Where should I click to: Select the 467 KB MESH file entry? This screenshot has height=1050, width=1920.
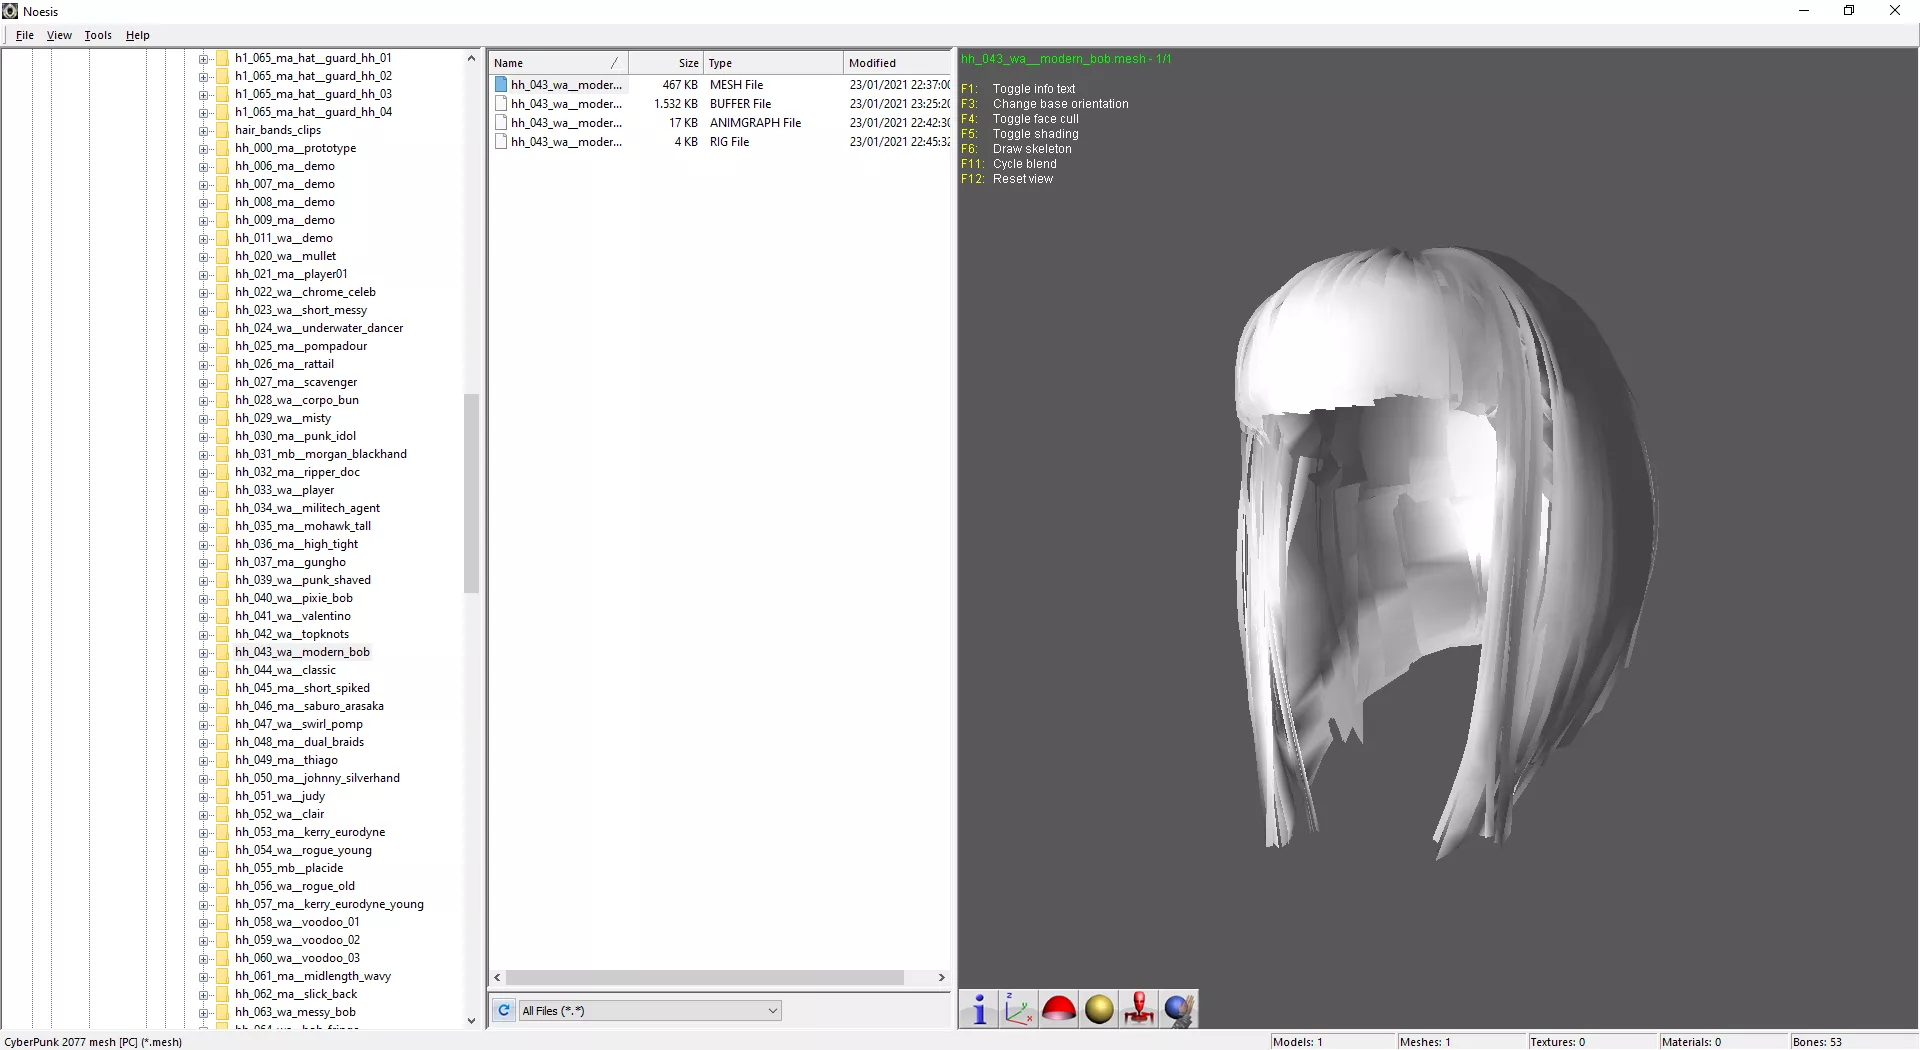[x=720, y=85]
